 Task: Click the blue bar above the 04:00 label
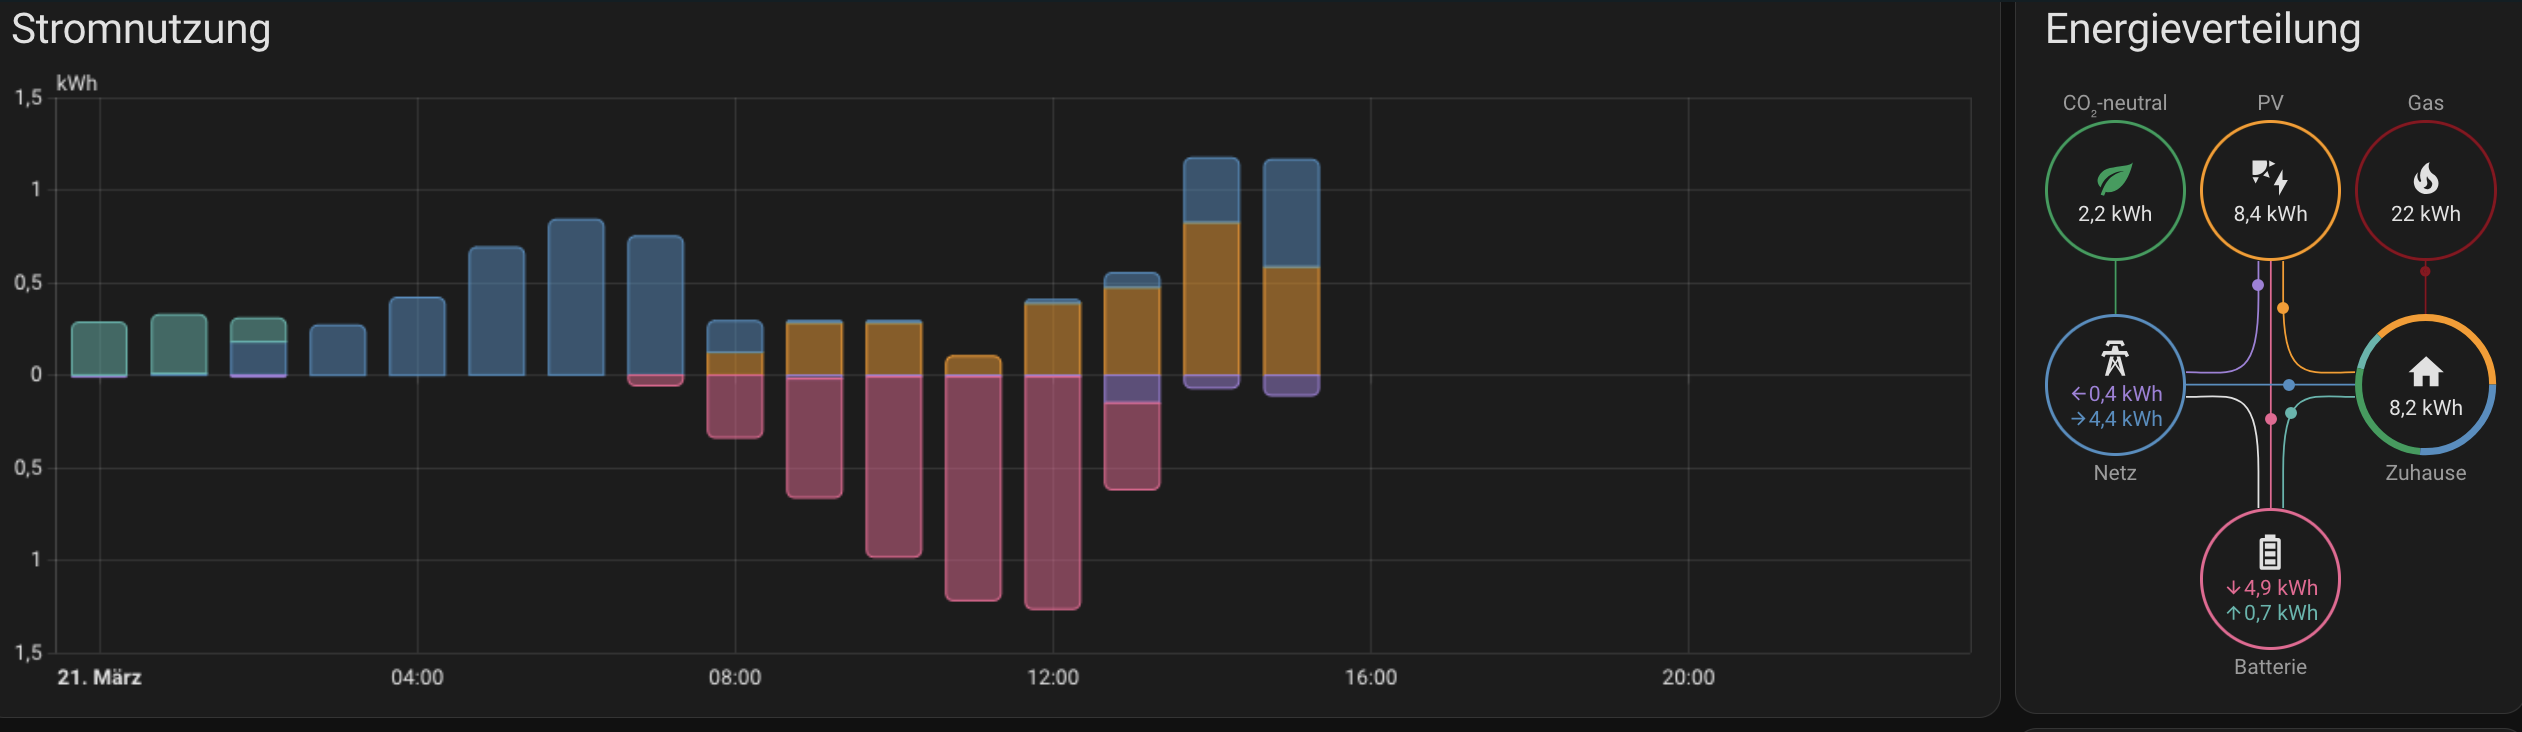click(417, 336)
